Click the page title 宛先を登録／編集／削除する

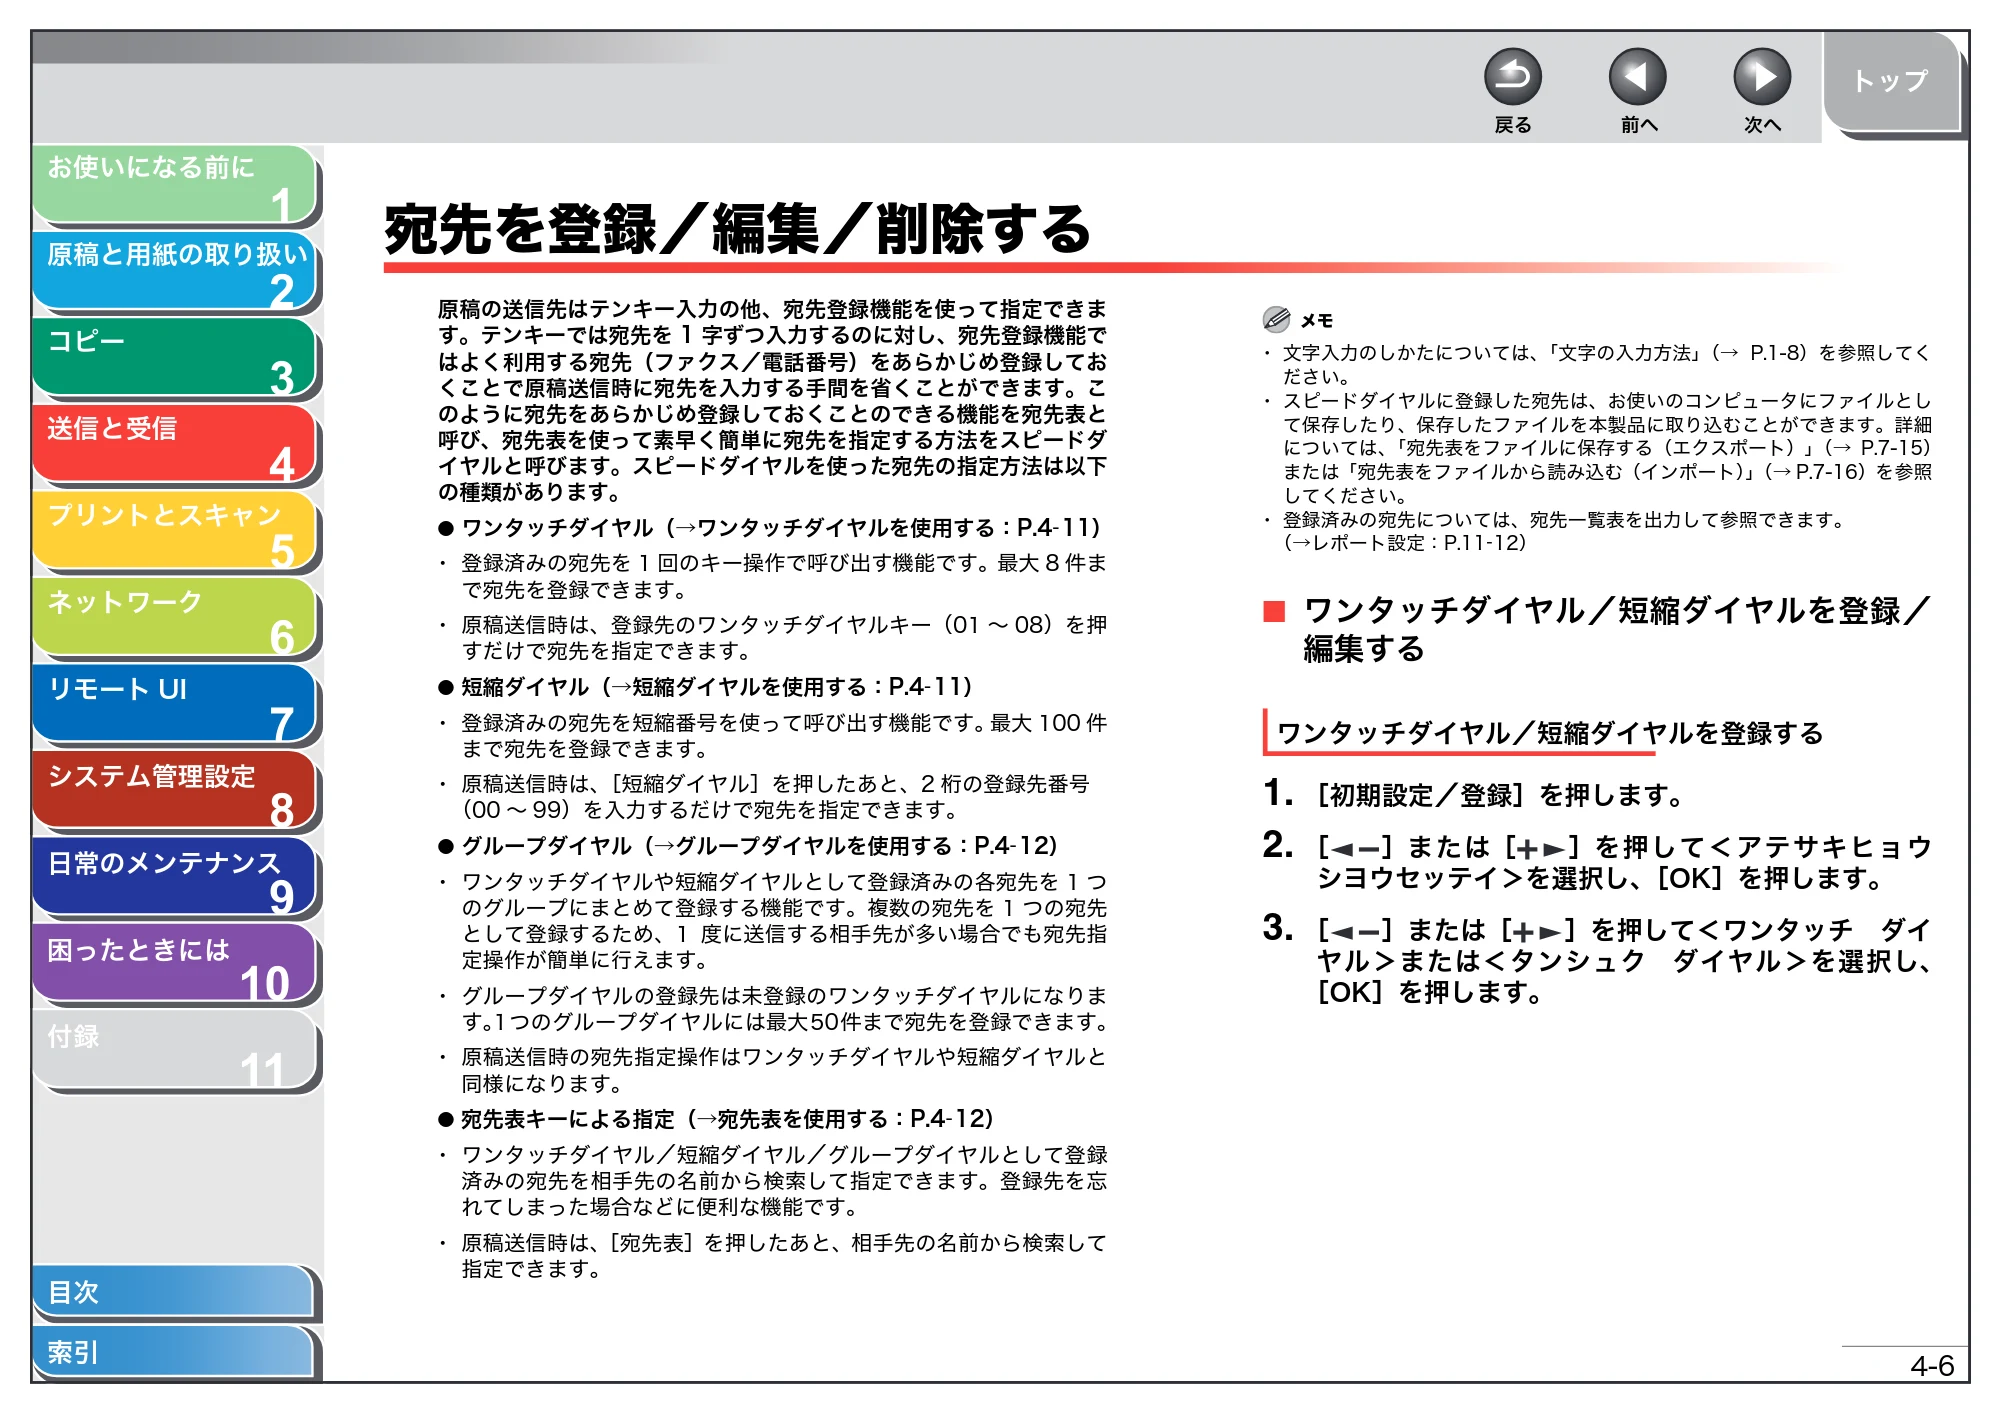pyautogui.click(x=737, y=229)
